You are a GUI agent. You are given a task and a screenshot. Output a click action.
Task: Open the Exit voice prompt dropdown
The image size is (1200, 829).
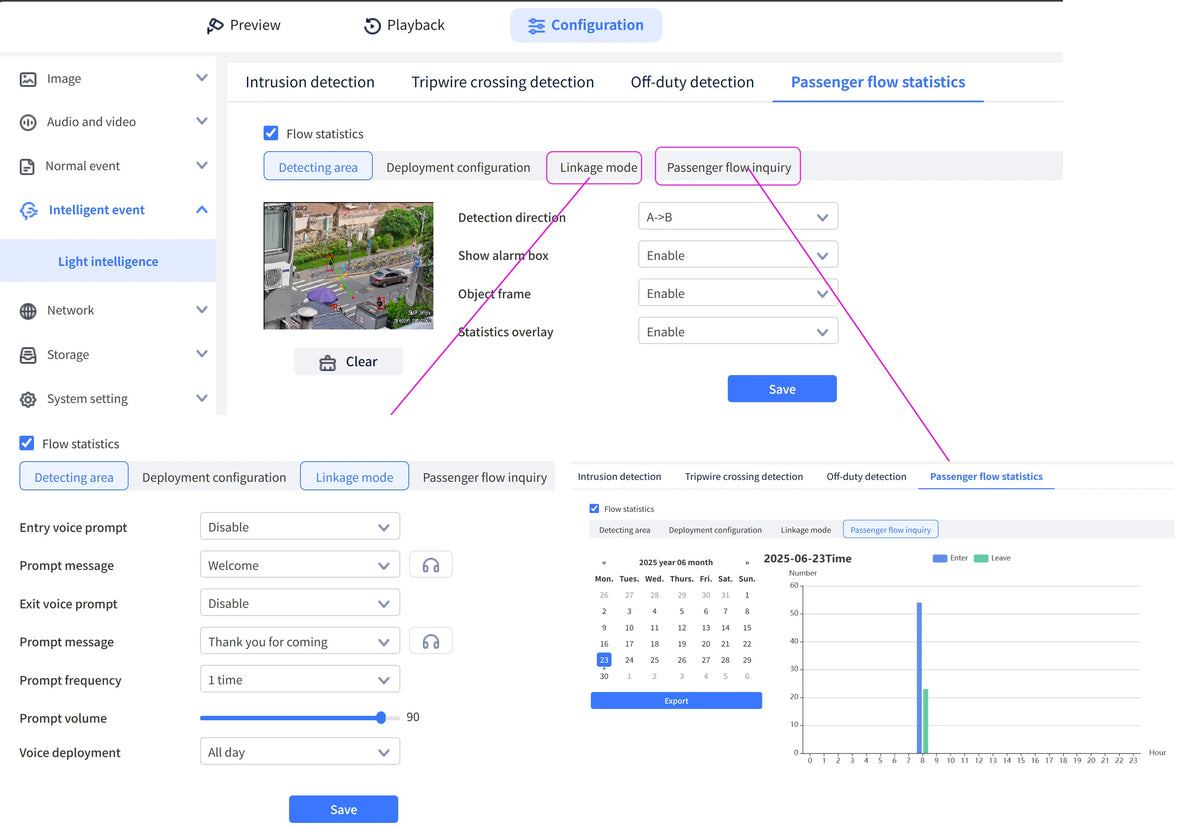pyautogui.click(x=300, y=603)
